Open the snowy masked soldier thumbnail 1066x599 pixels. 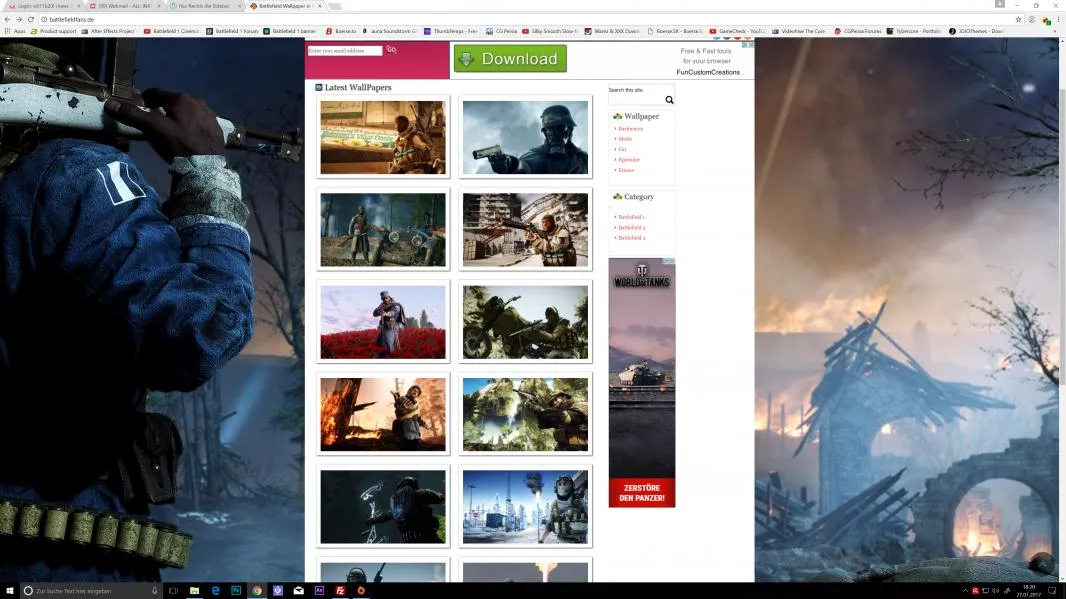(x=525, y=507)
